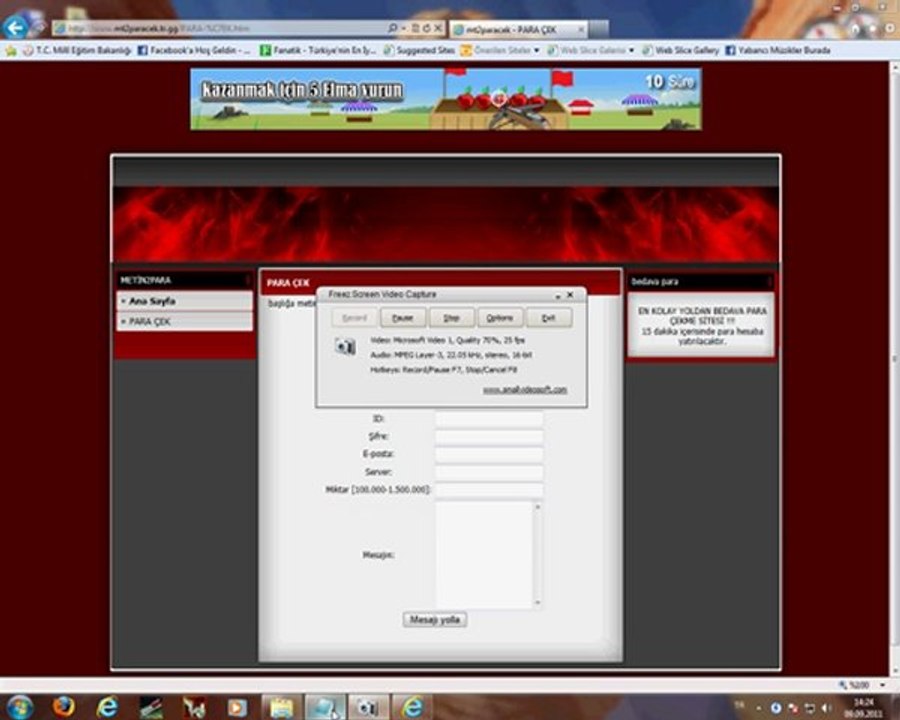Click the Server input field

(x=489, y=473)
